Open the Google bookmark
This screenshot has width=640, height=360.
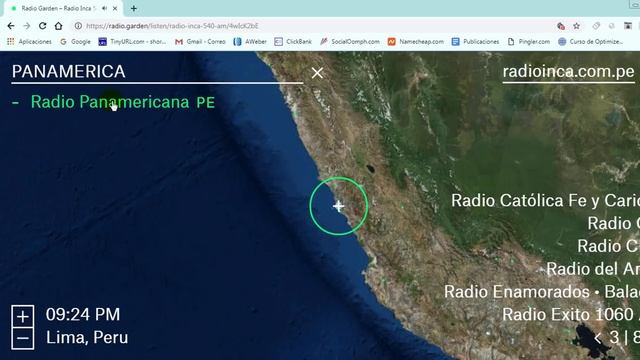pyautogui.click(x=75, y=42)
